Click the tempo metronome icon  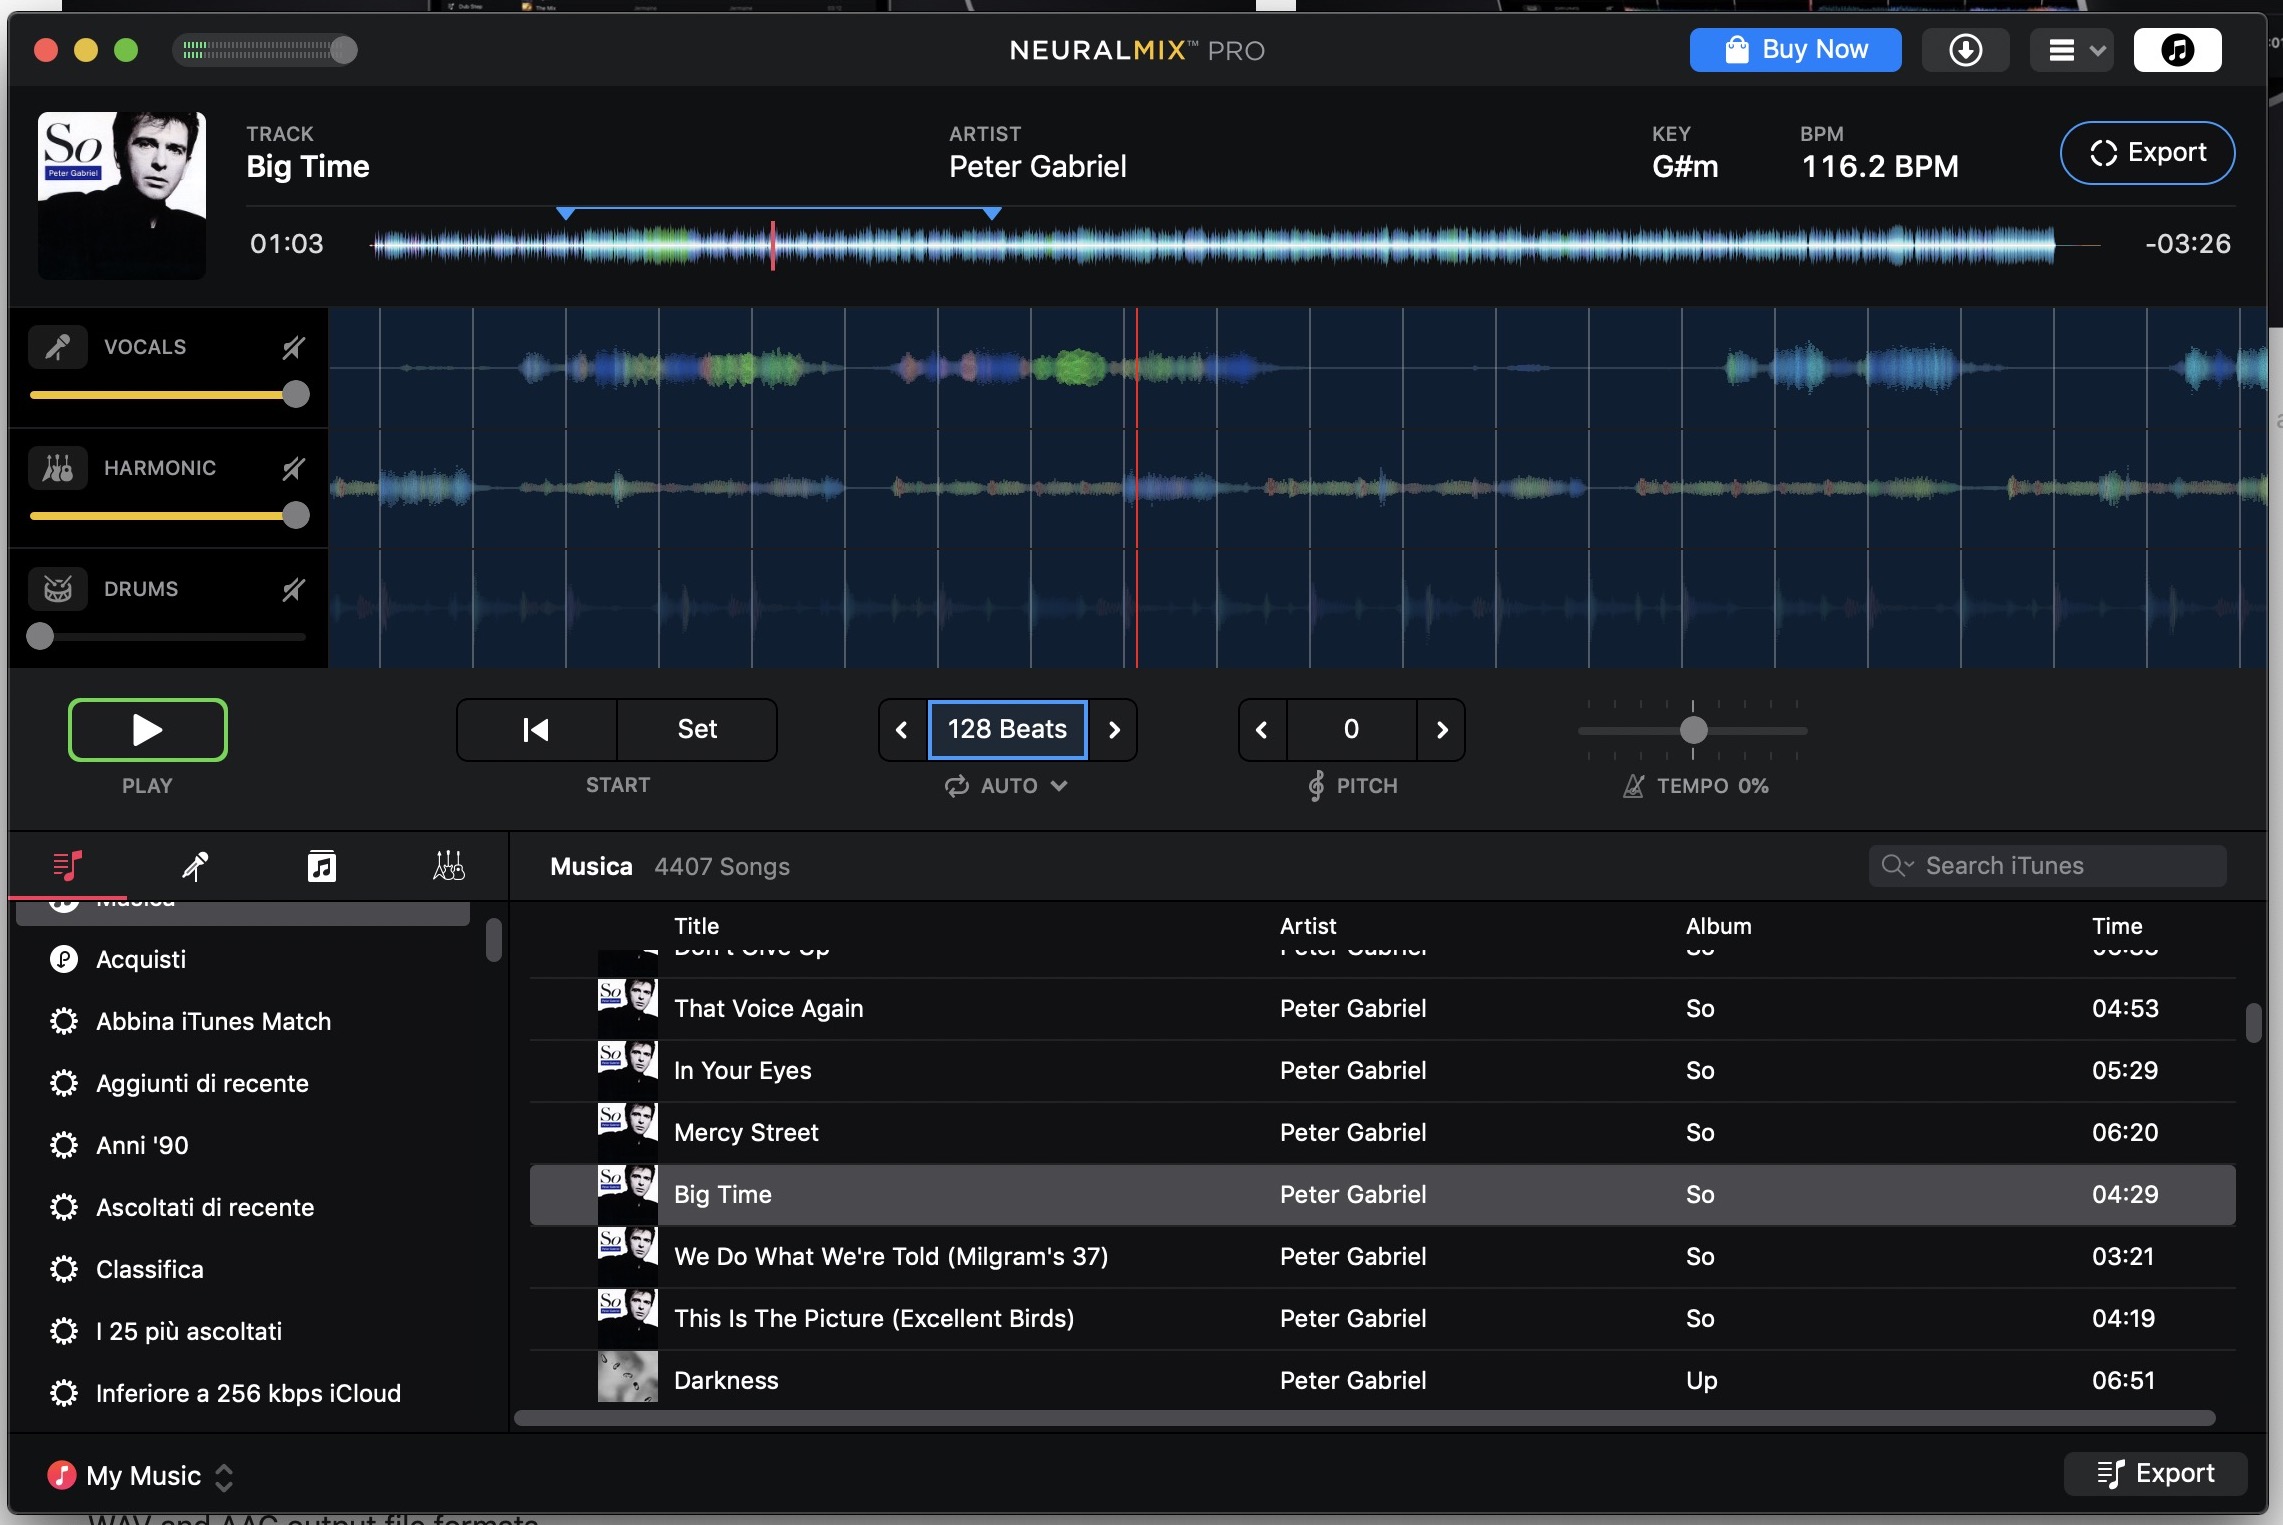[1633, 786]
